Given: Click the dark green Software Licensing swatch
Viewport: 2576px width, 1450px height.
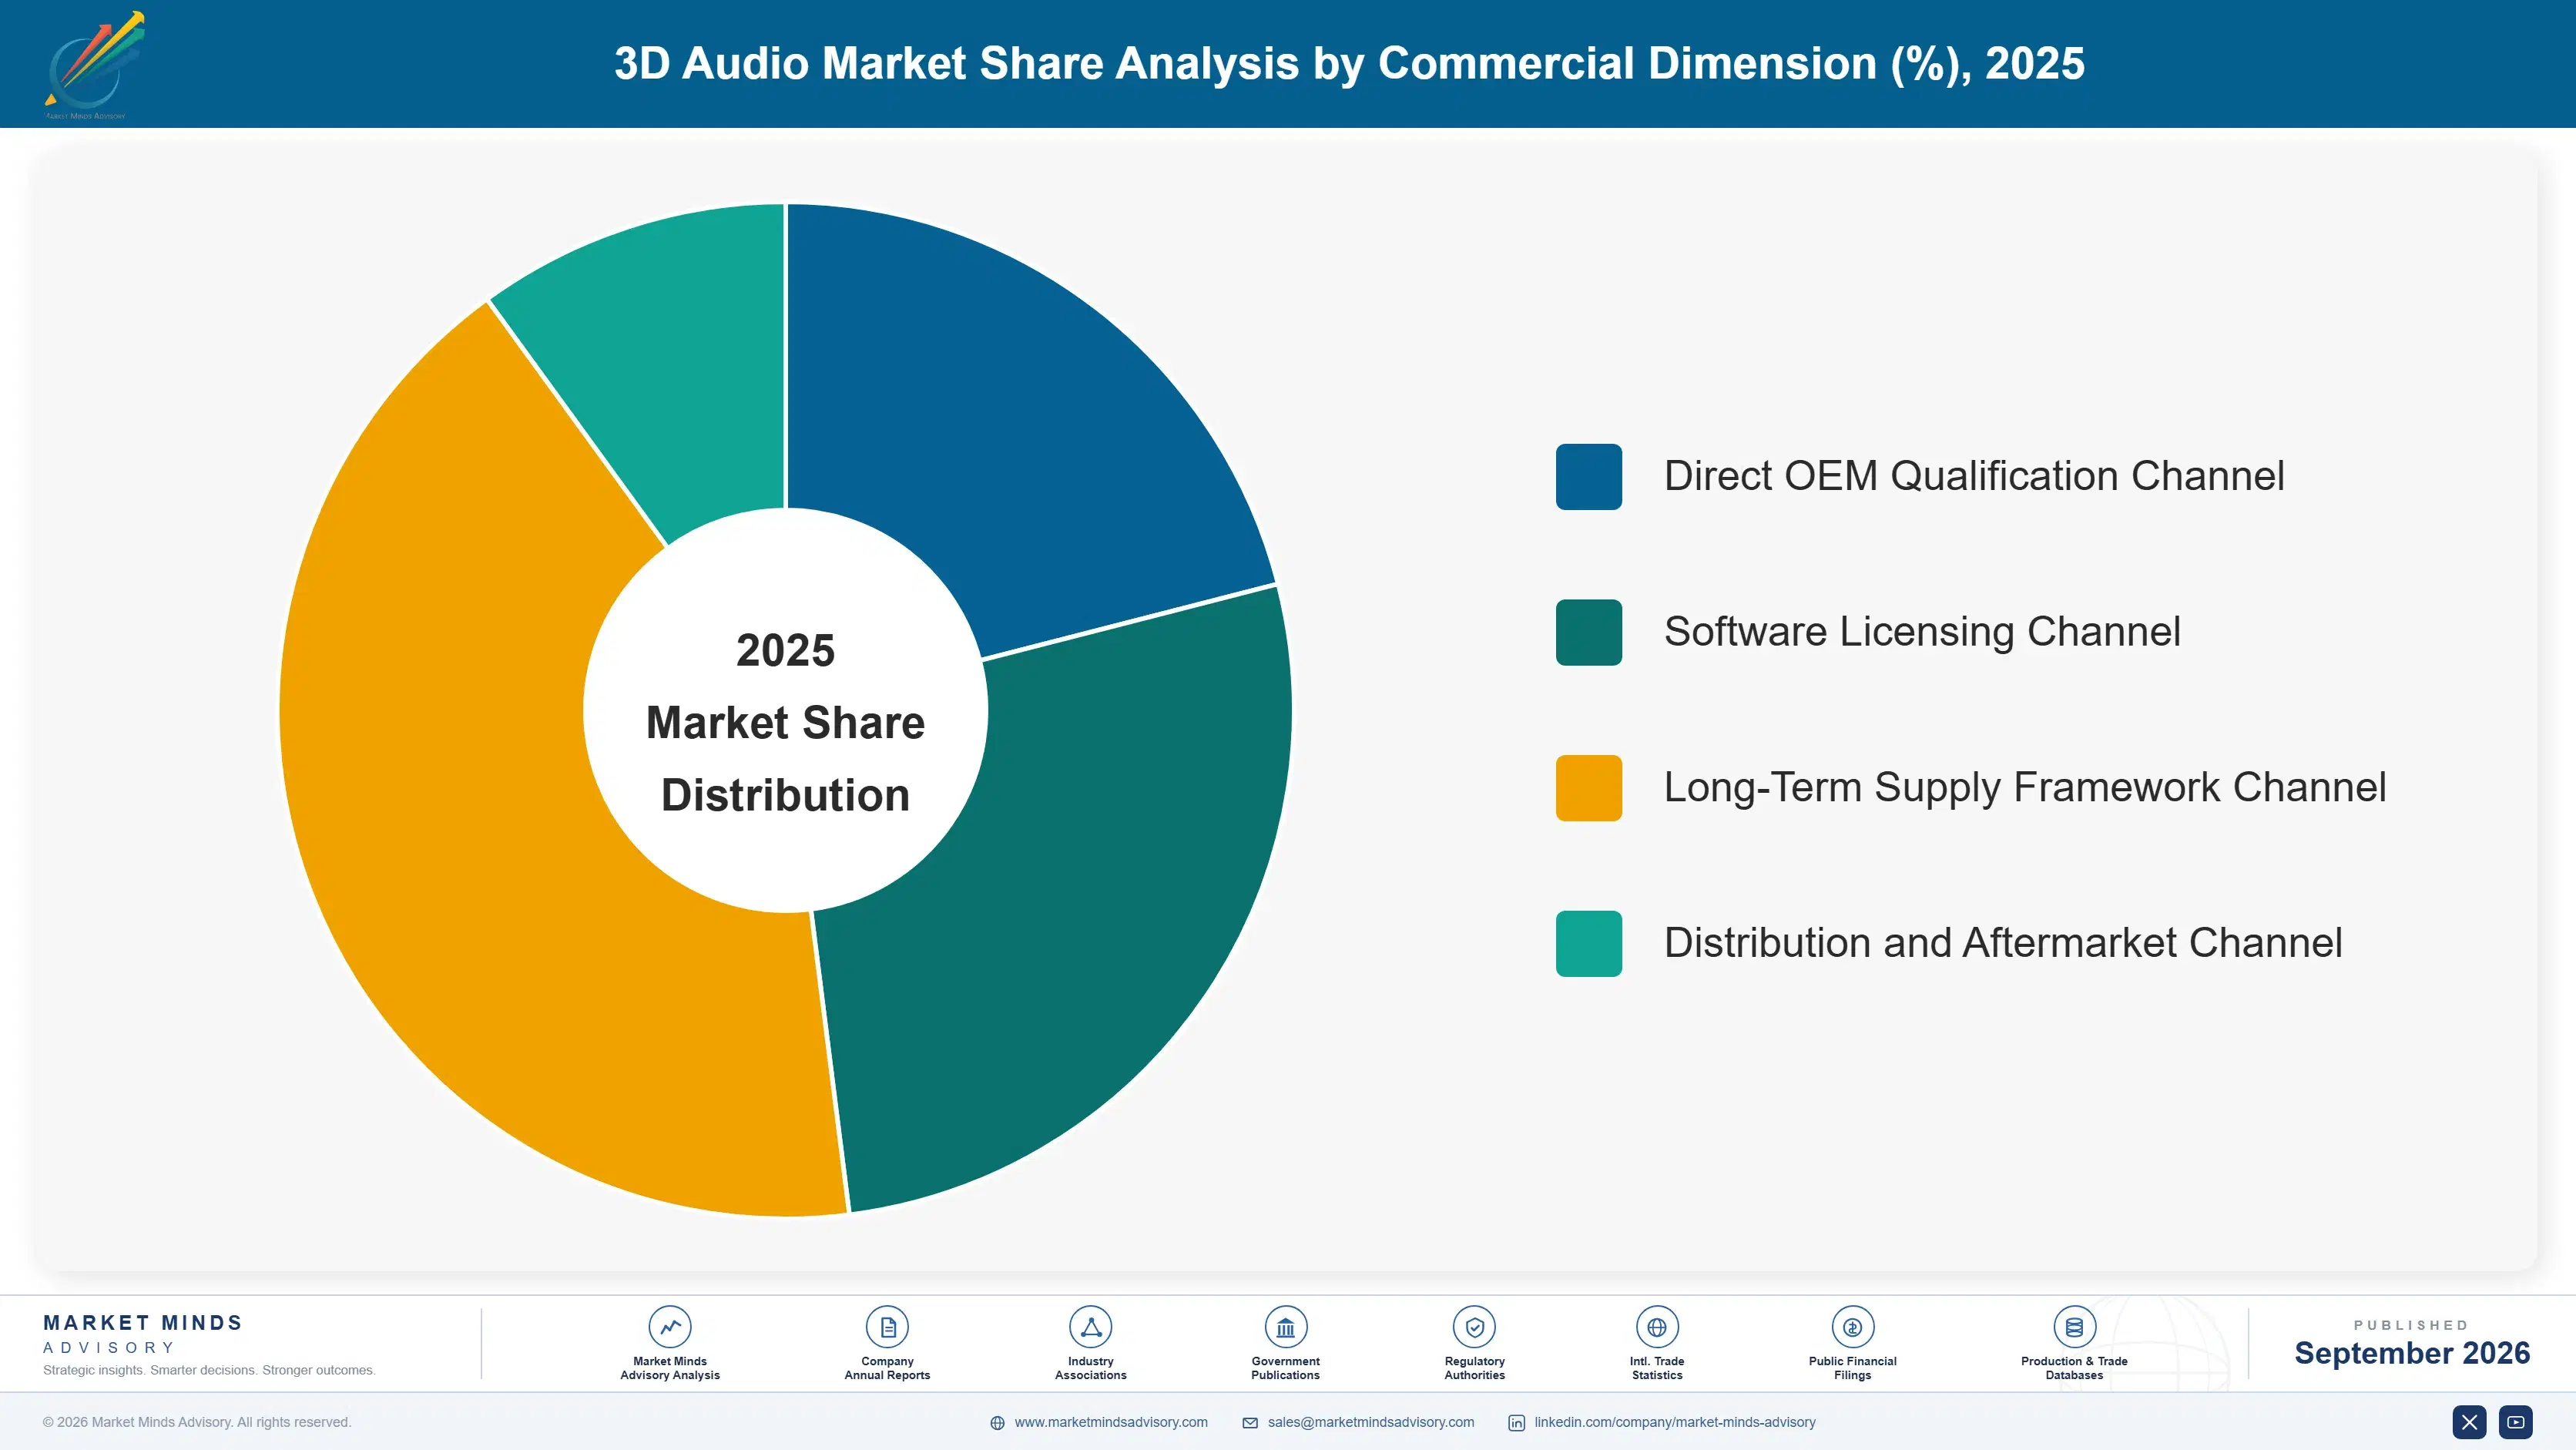Looking at the screenshot, I should (x=1588, y=632).
